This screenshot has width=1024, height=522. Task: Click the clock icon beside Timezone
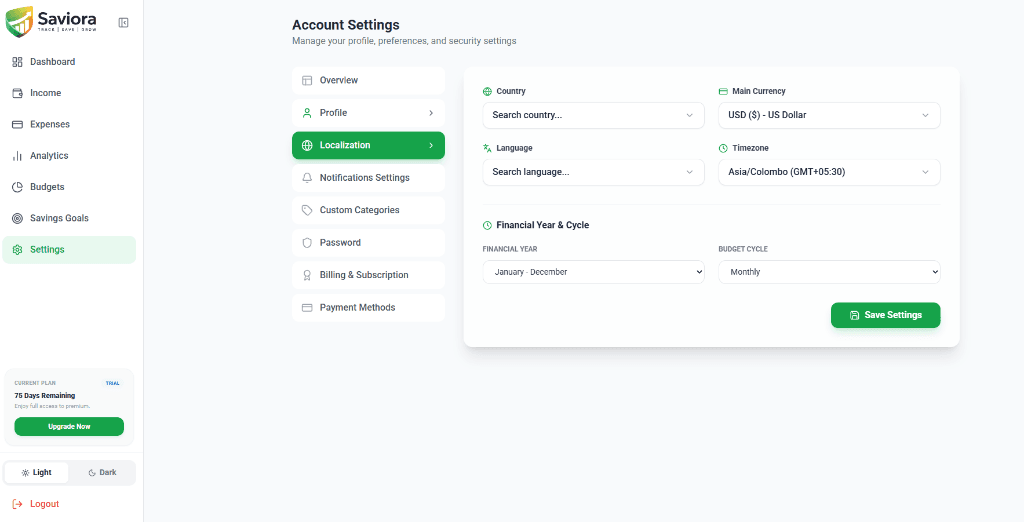(723, 148)
